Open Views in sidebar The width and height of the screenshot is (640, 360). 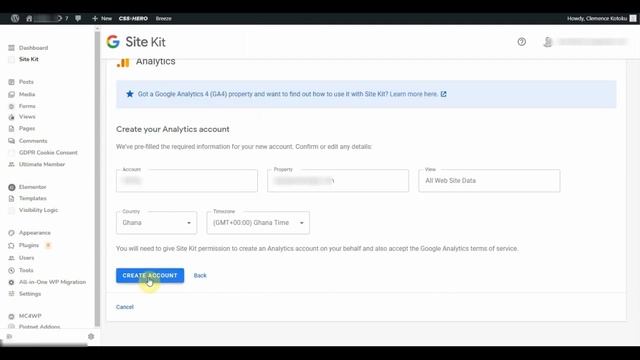tap(27, 117)
